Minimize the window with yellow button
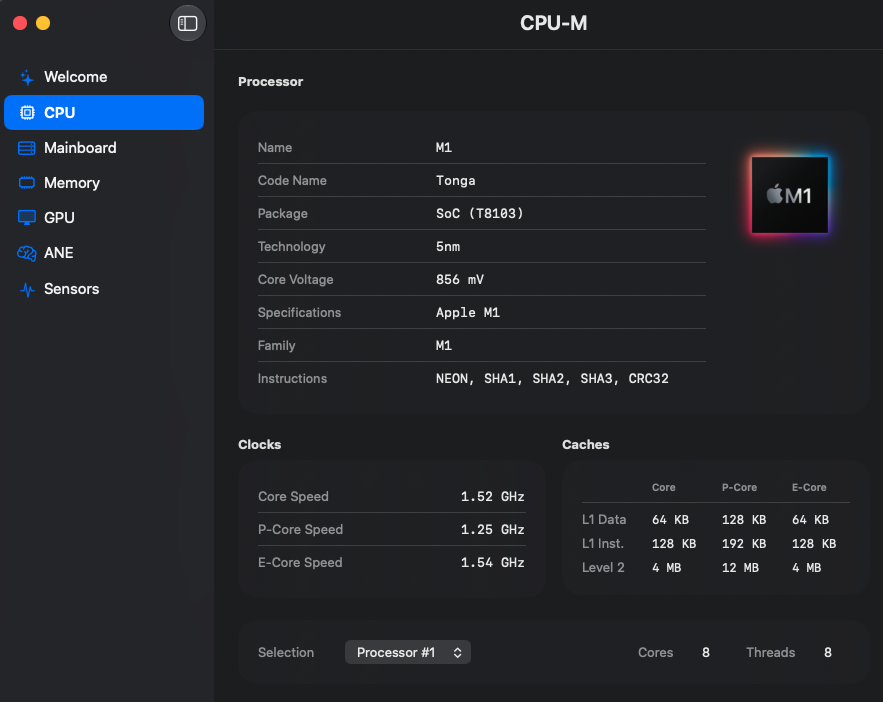The height and width of the screenshot is (702, 883). [43, 23]
